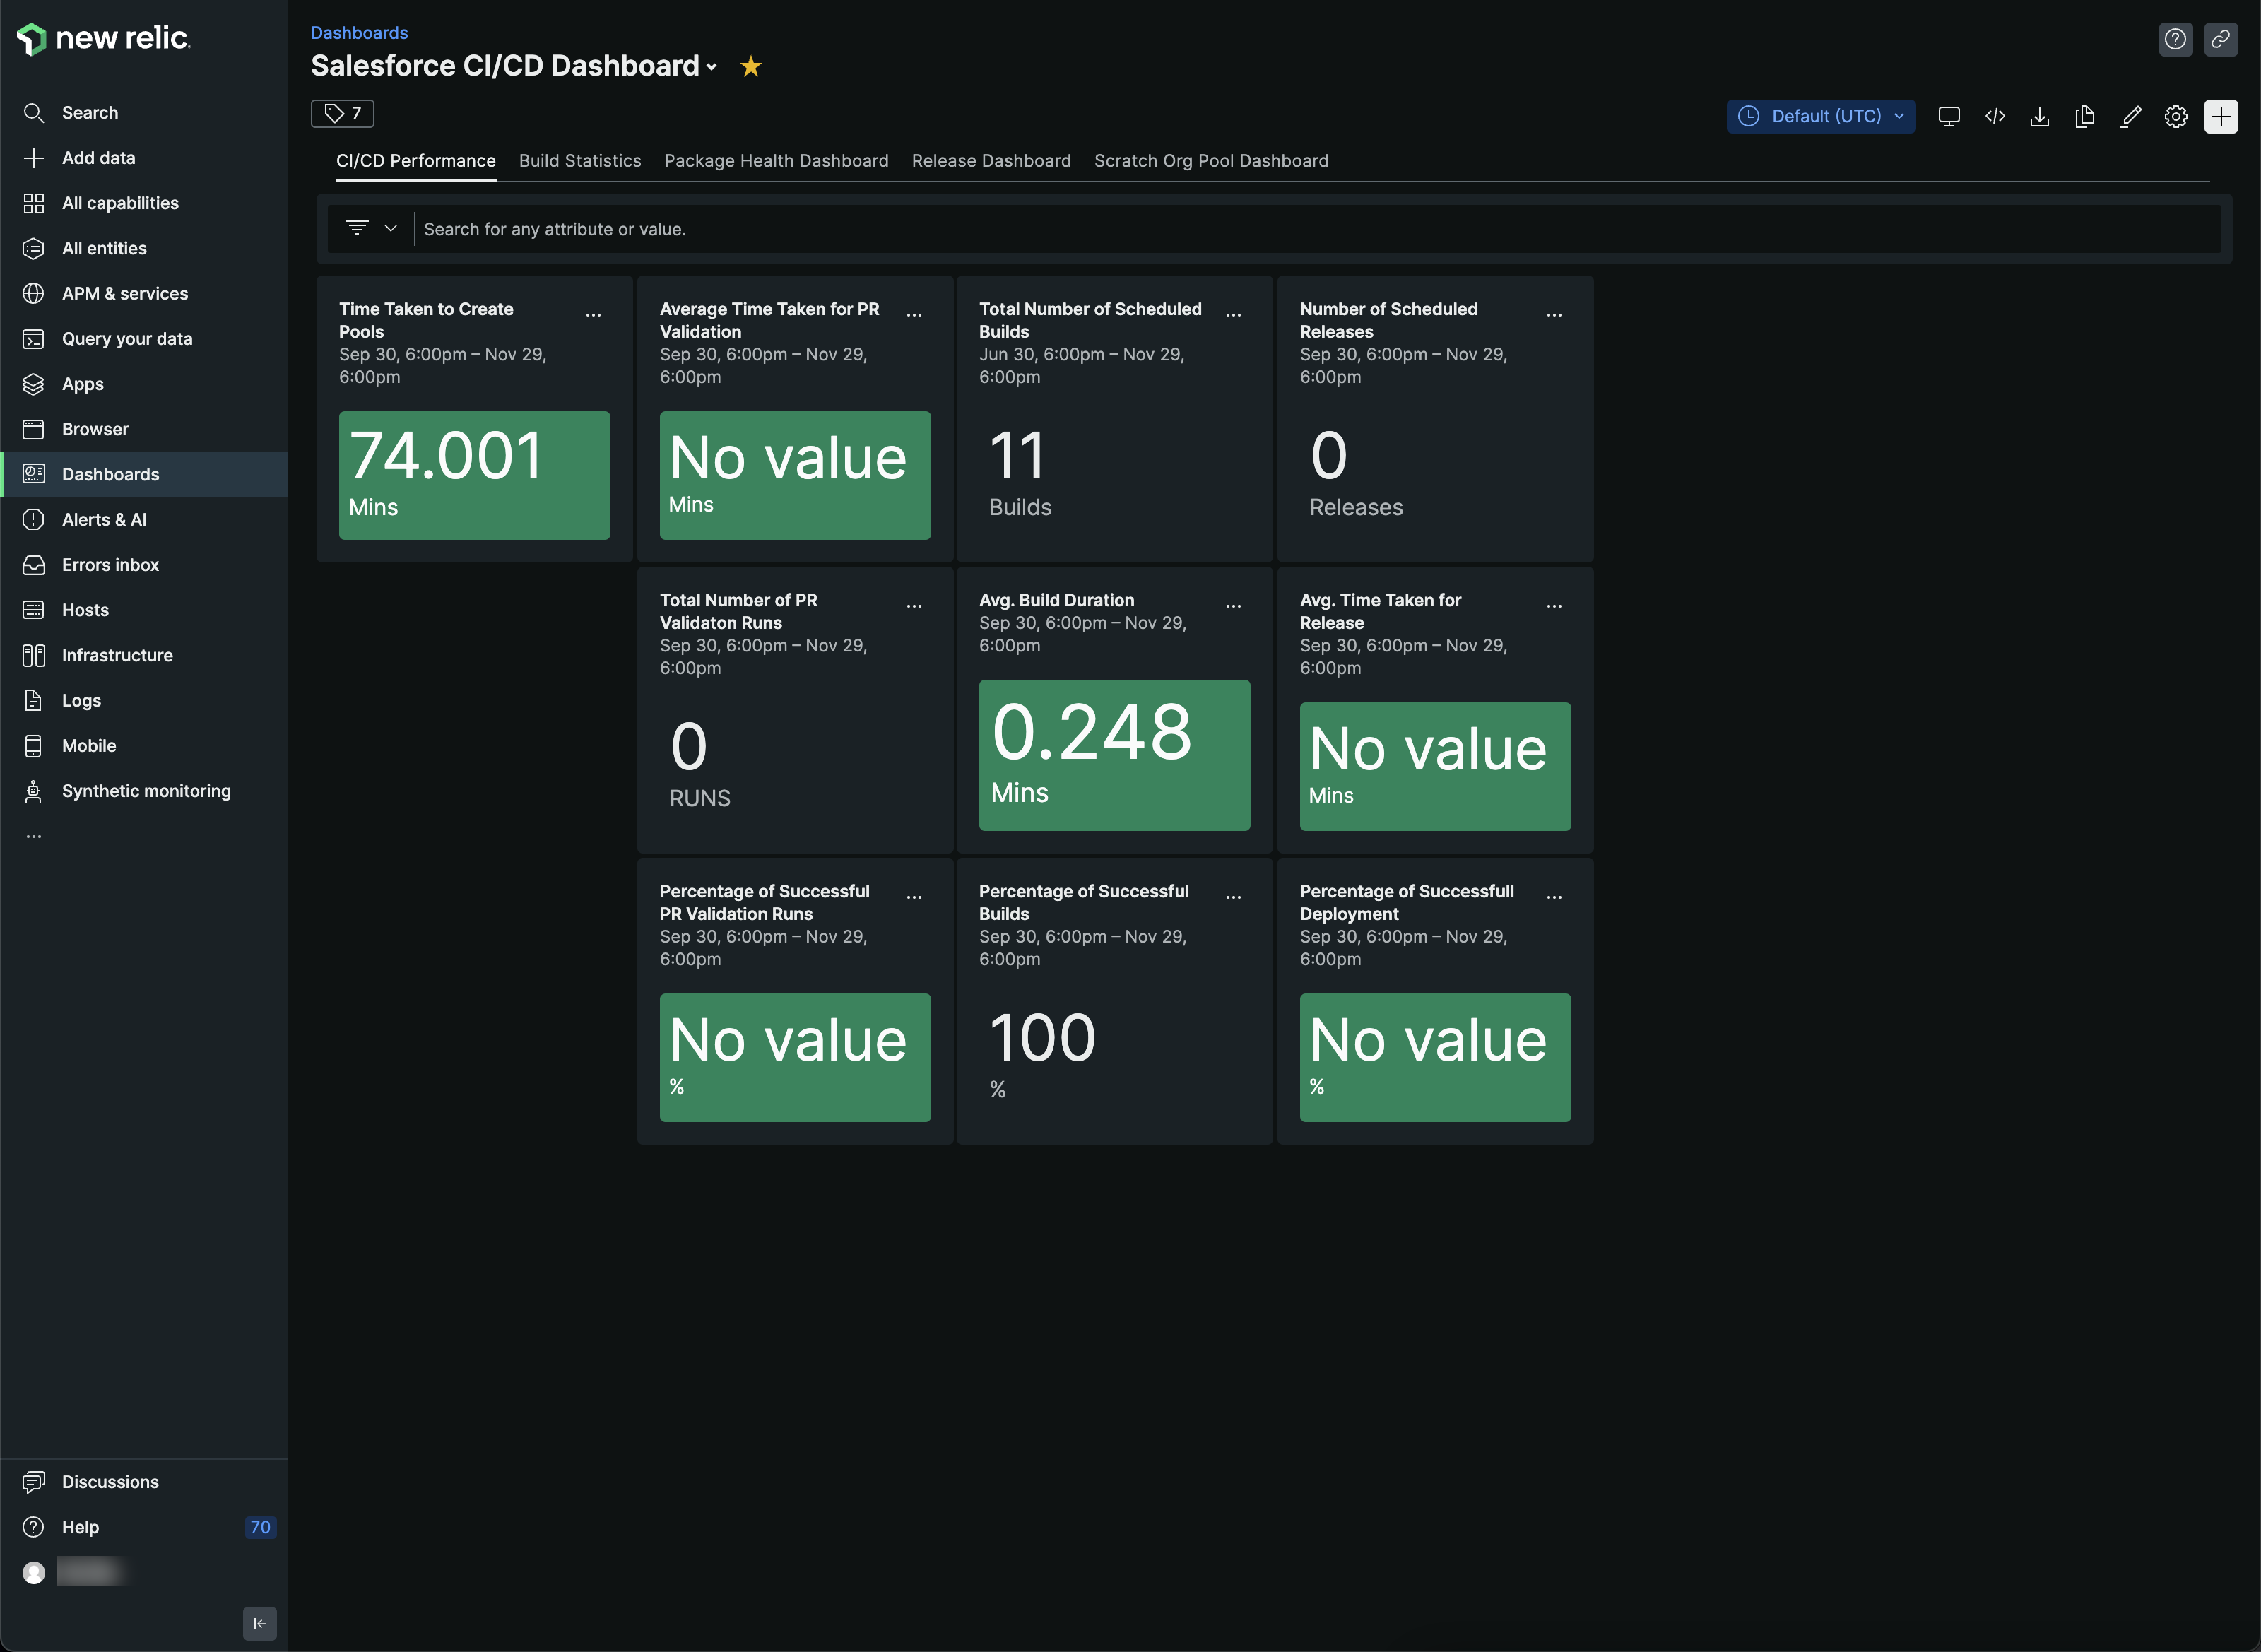The width and height of the screenshot is (2261, 1652).
Task: Export dashboard download icon
Action: [x=2040, y=116]
